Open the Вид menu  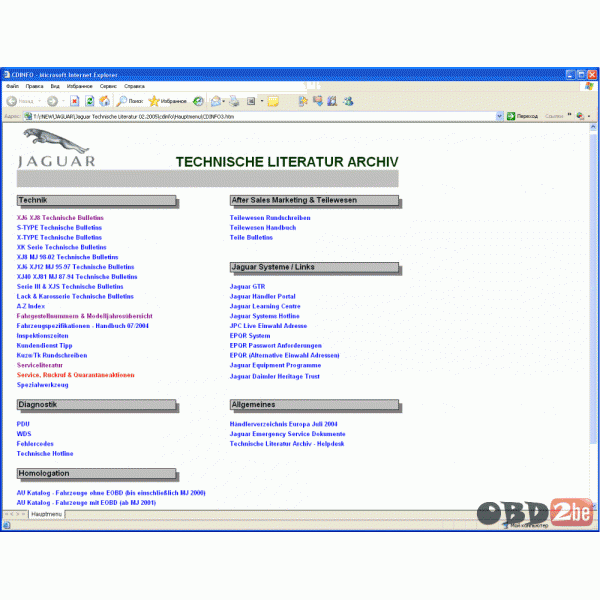click(55, 86)
